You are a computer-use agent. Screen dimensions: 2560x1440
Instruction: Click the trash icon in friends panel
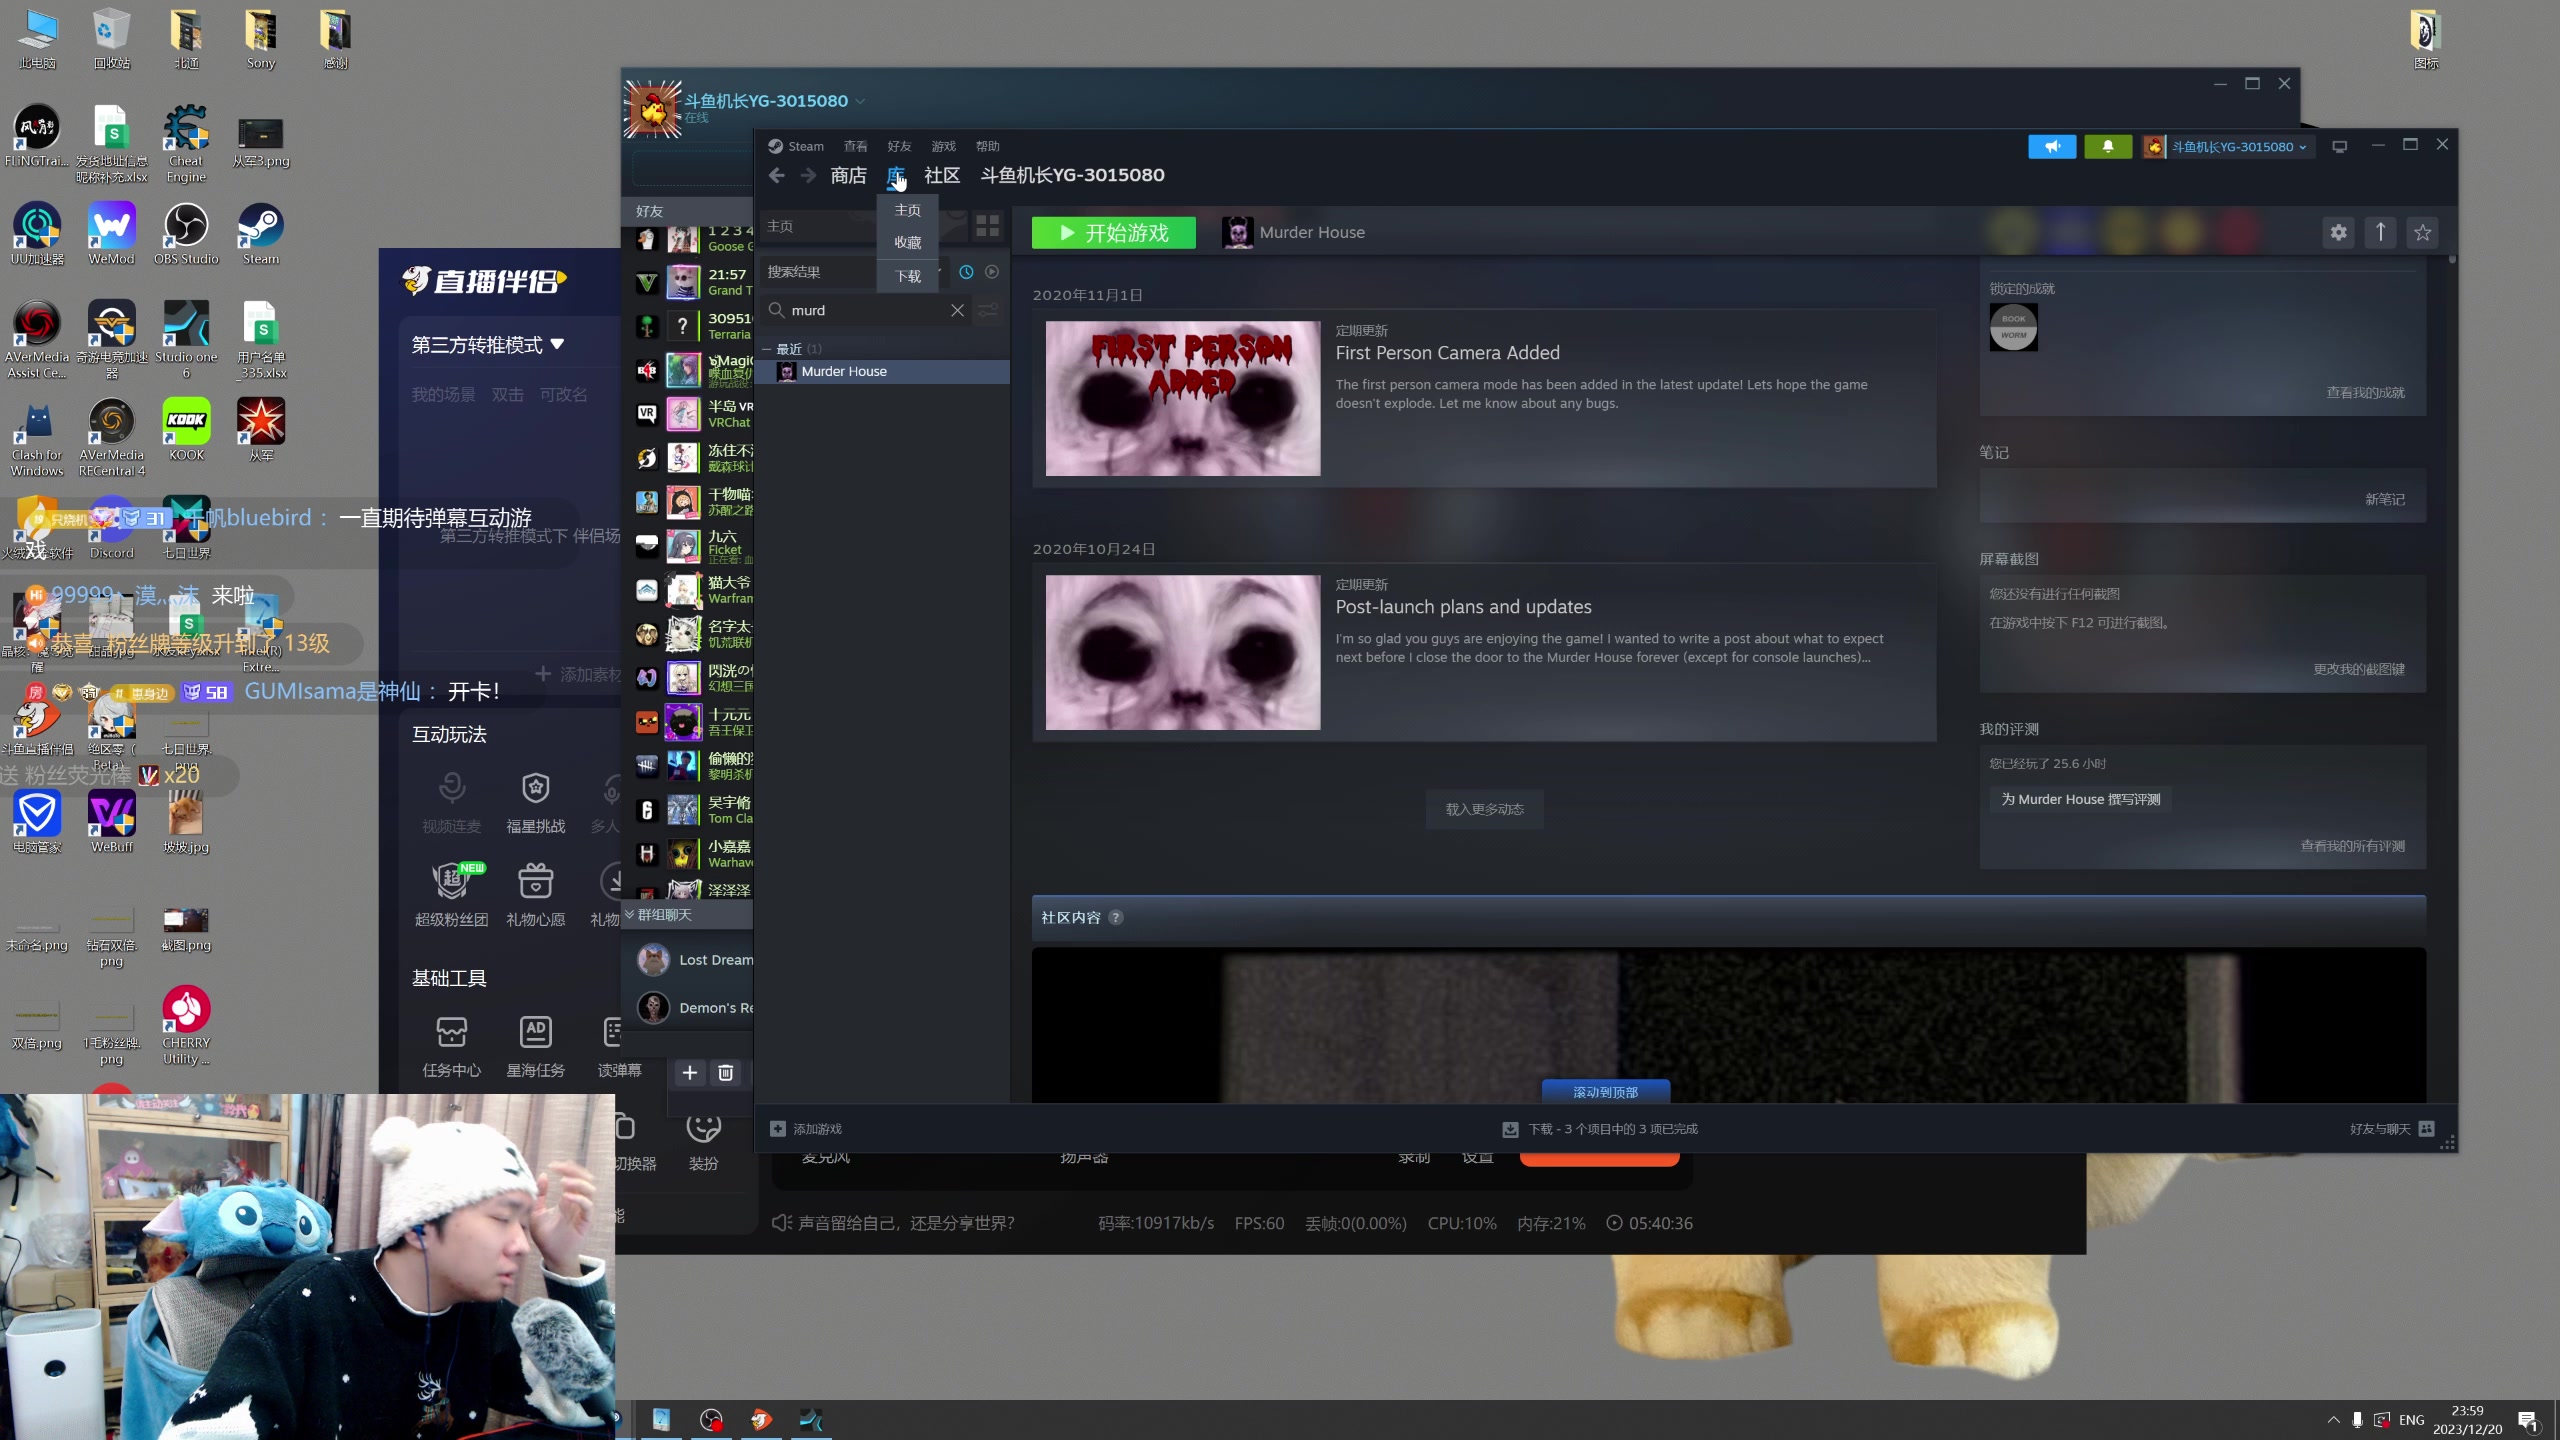point(726,1073)
